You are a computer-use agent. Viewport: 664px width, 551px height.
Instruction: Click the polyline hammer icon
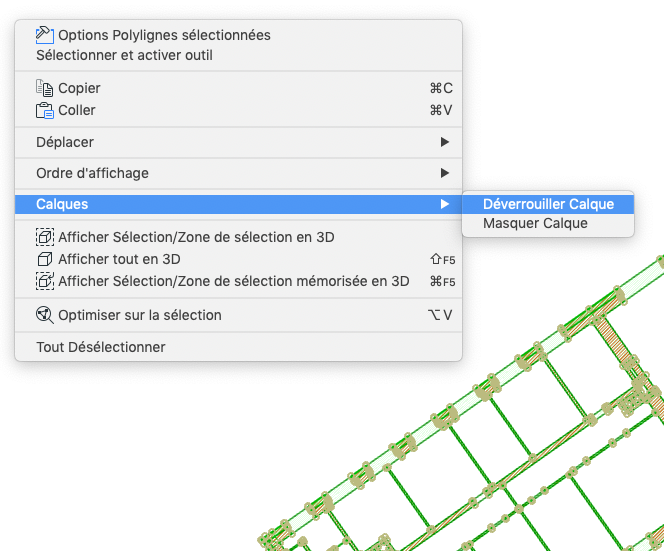click(x=44, y=35)
